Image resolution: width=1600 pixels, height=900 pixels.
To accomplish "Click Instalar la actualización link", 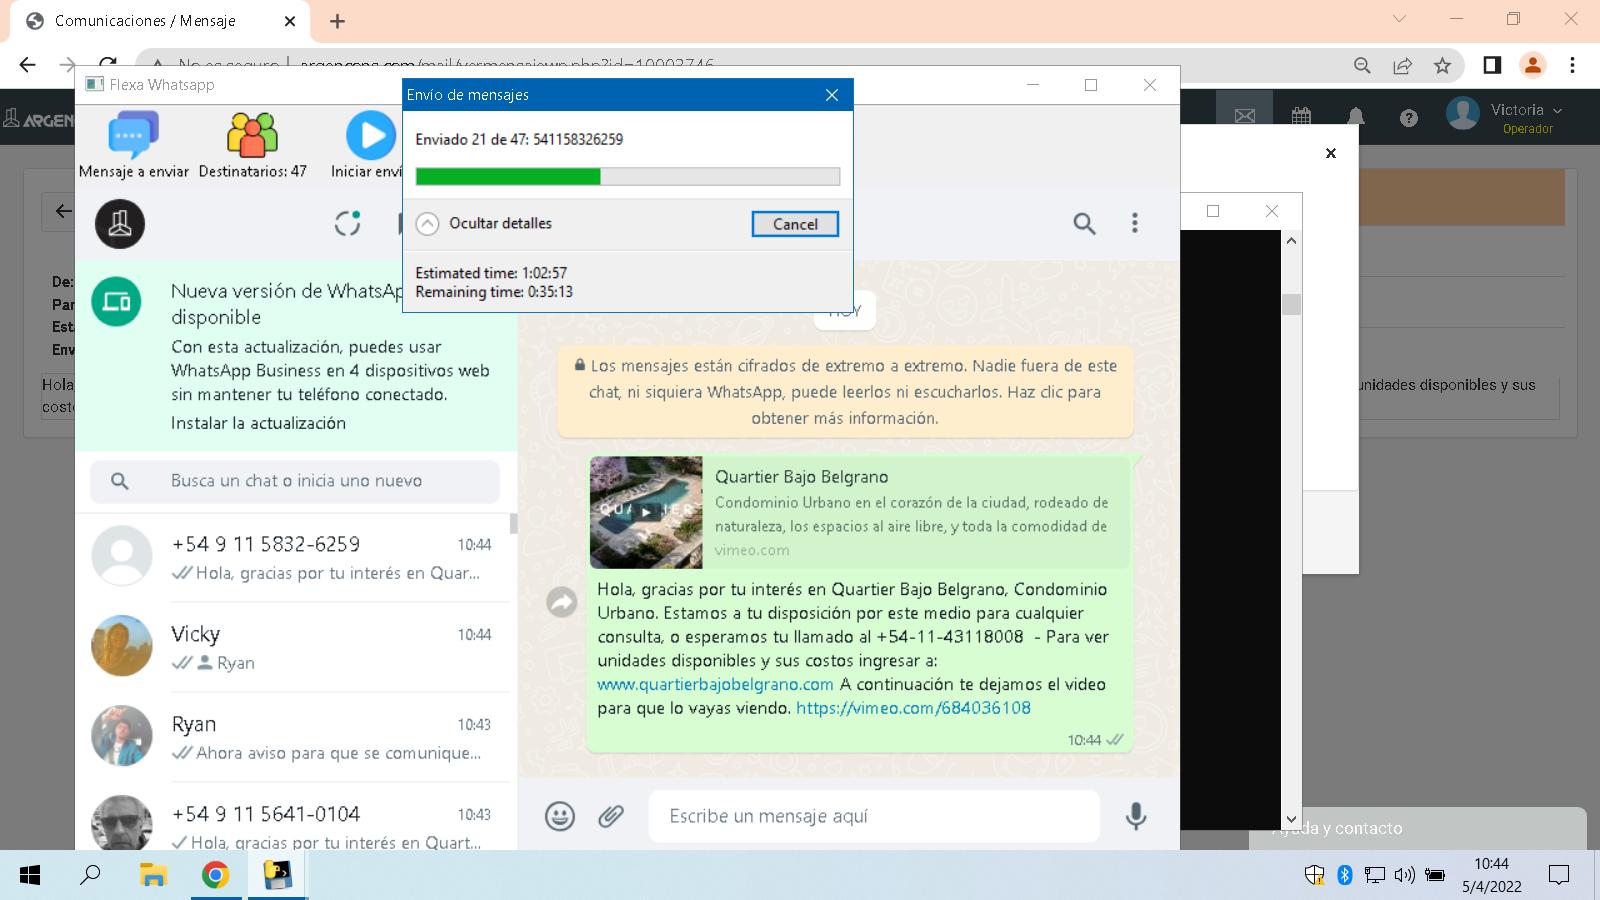I will click(x=258, y=423).
